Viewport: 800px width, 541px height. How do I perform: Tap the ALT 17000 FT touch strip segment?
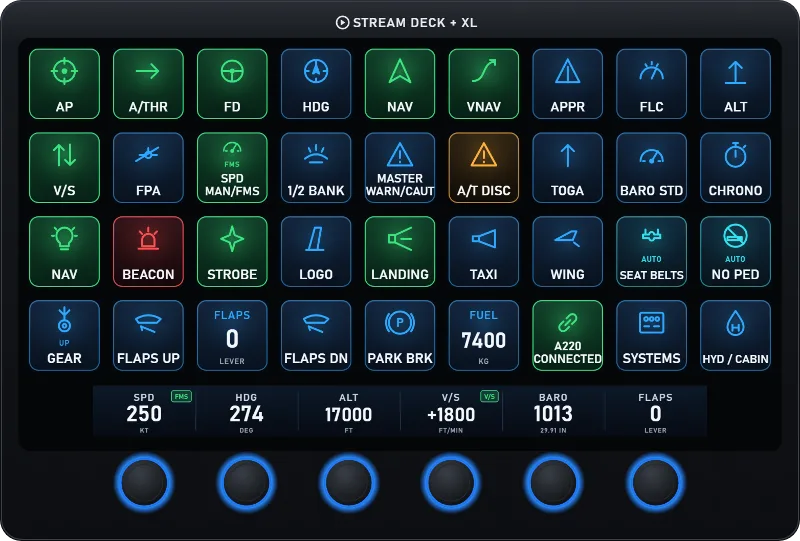(x=348, y=411)
